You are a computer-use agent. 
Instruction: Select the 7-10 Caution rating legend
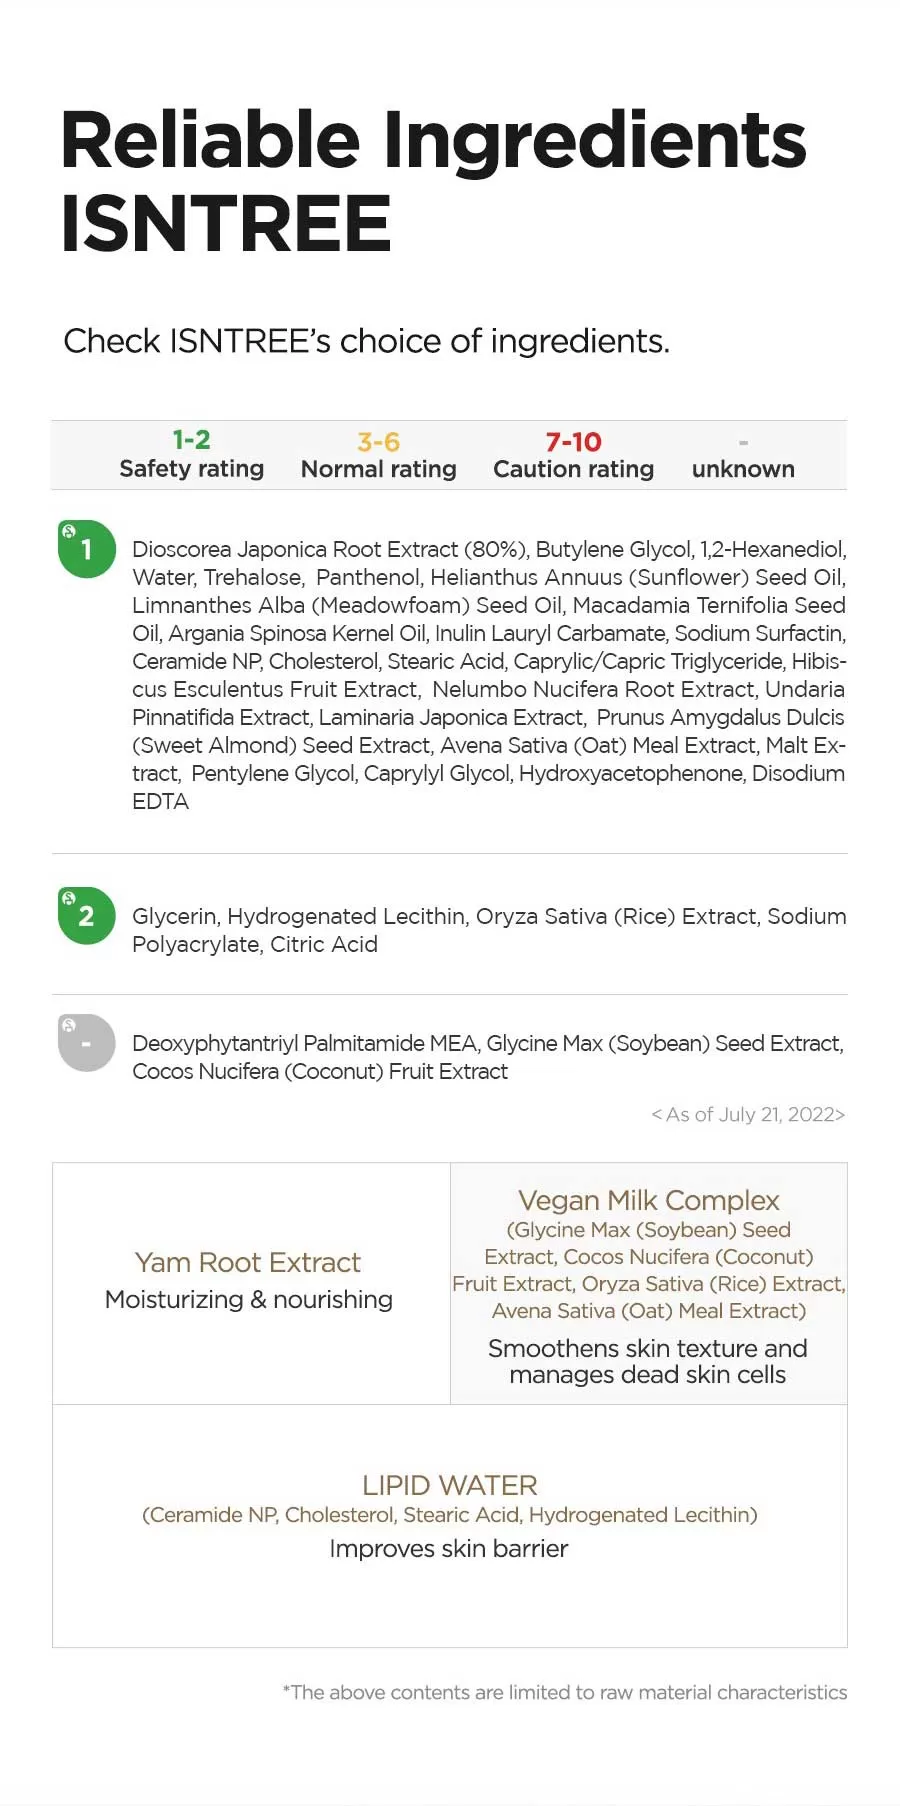573,456
